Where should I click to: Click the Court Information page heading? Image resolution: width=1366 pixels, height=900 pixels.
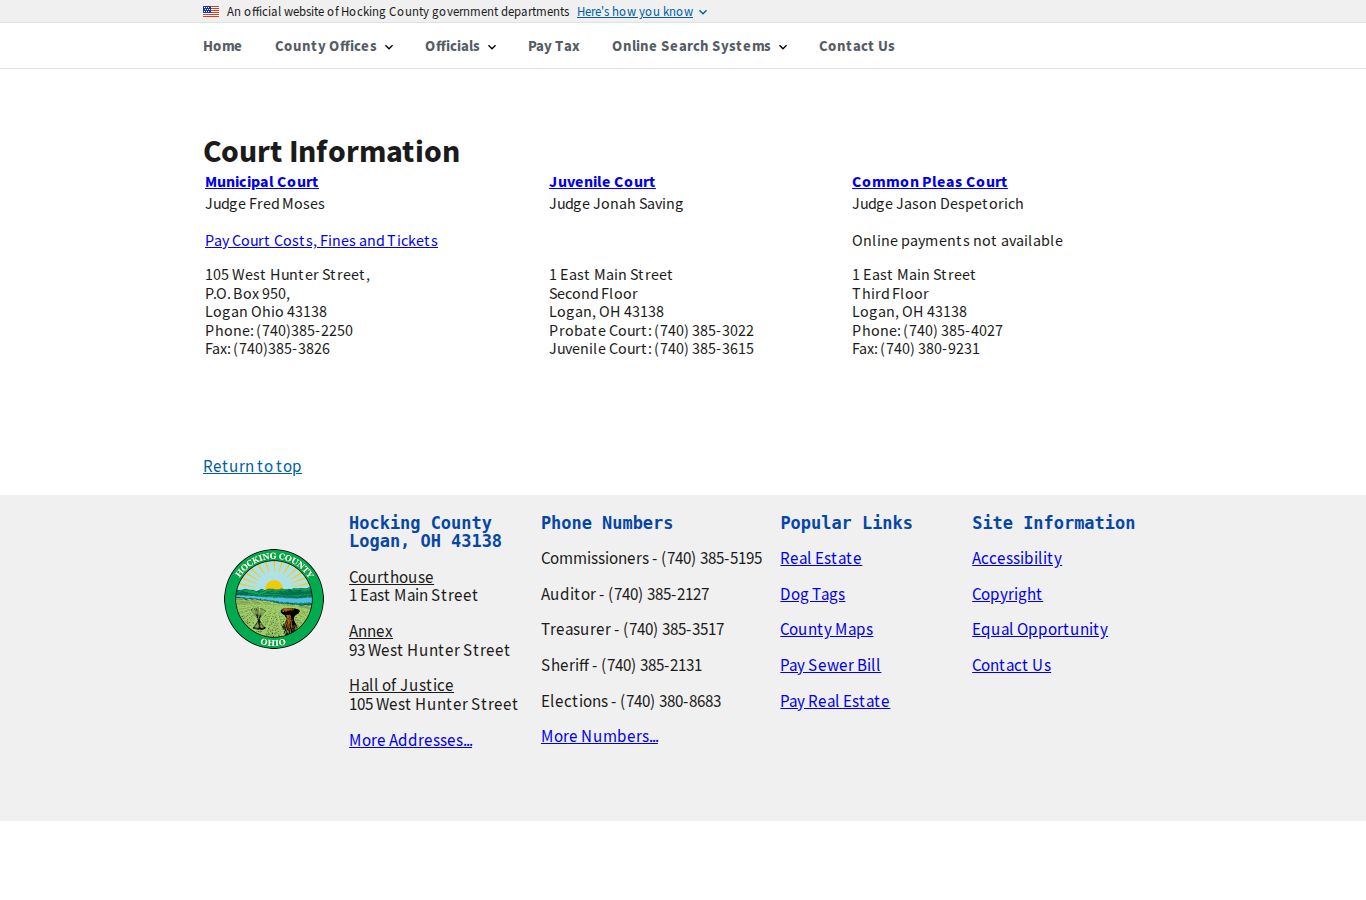point(332,151)
